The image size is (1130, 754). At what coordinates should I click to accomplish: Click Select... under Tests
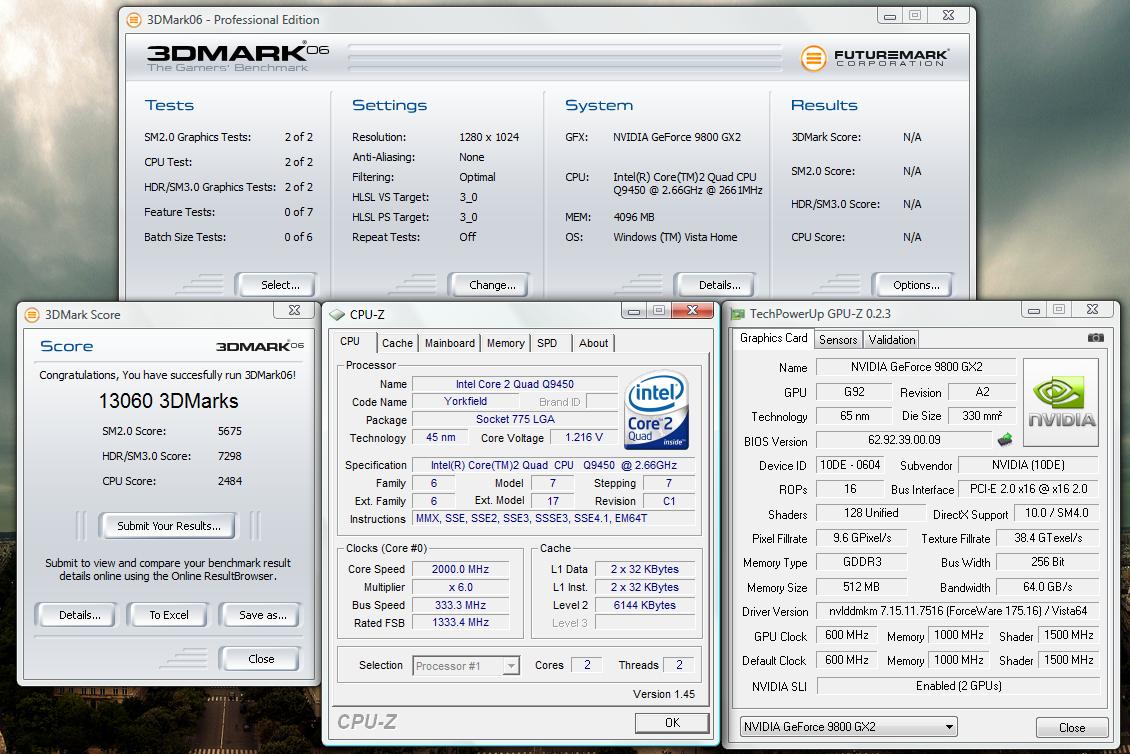(x=279, y=285)
